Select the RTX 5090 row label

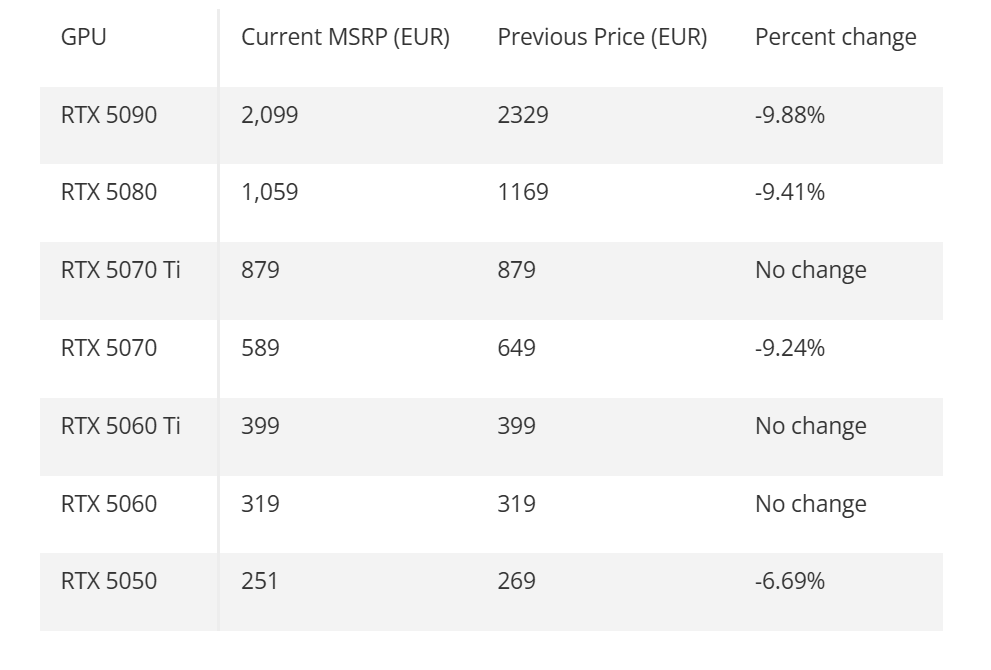pos(109,115)
